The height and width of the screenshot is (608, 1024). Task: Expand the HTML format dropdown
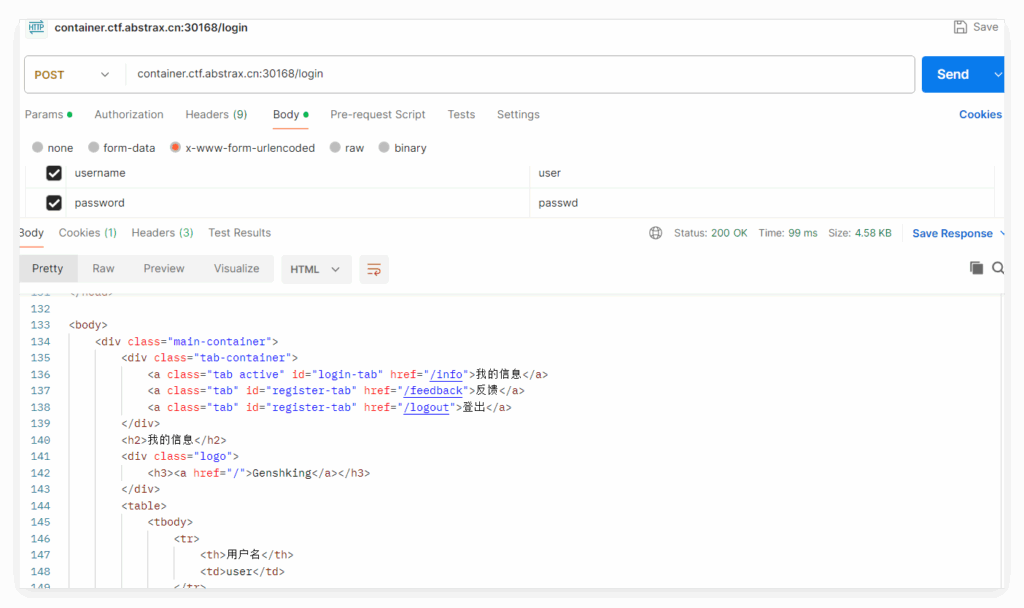click(x=315, y=269)
